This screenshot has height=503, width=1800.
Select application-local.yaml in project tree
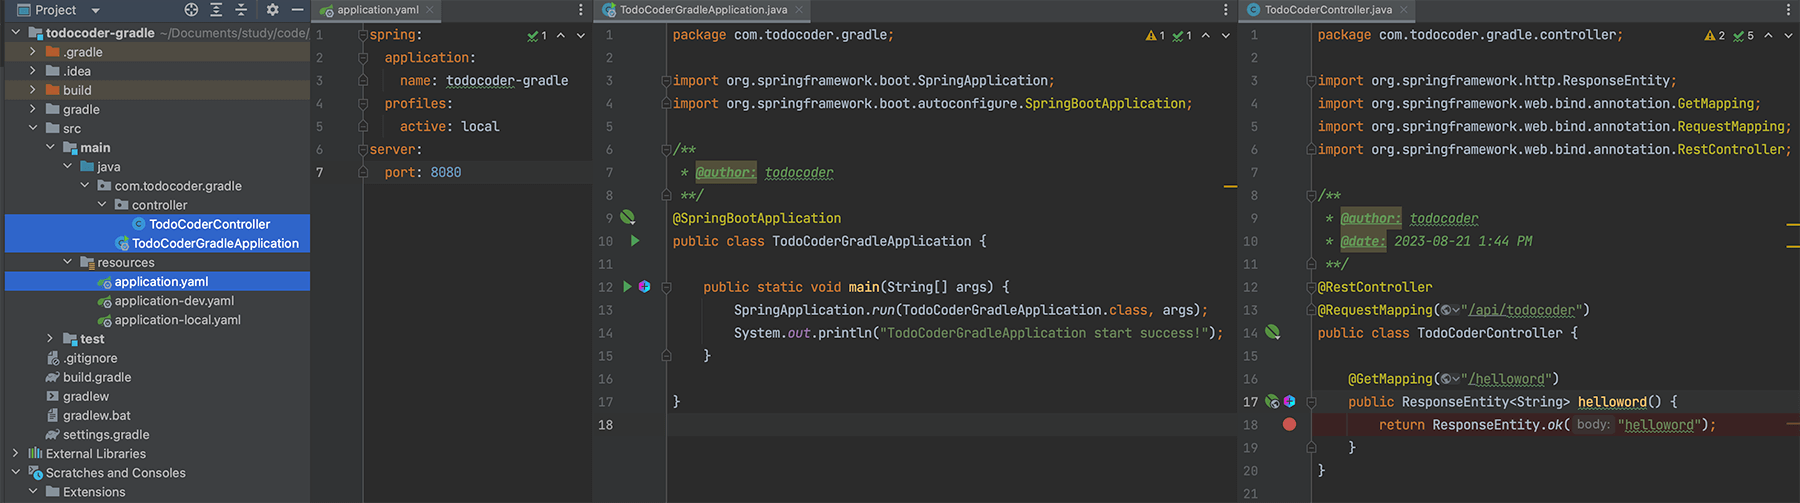point(177,320)
